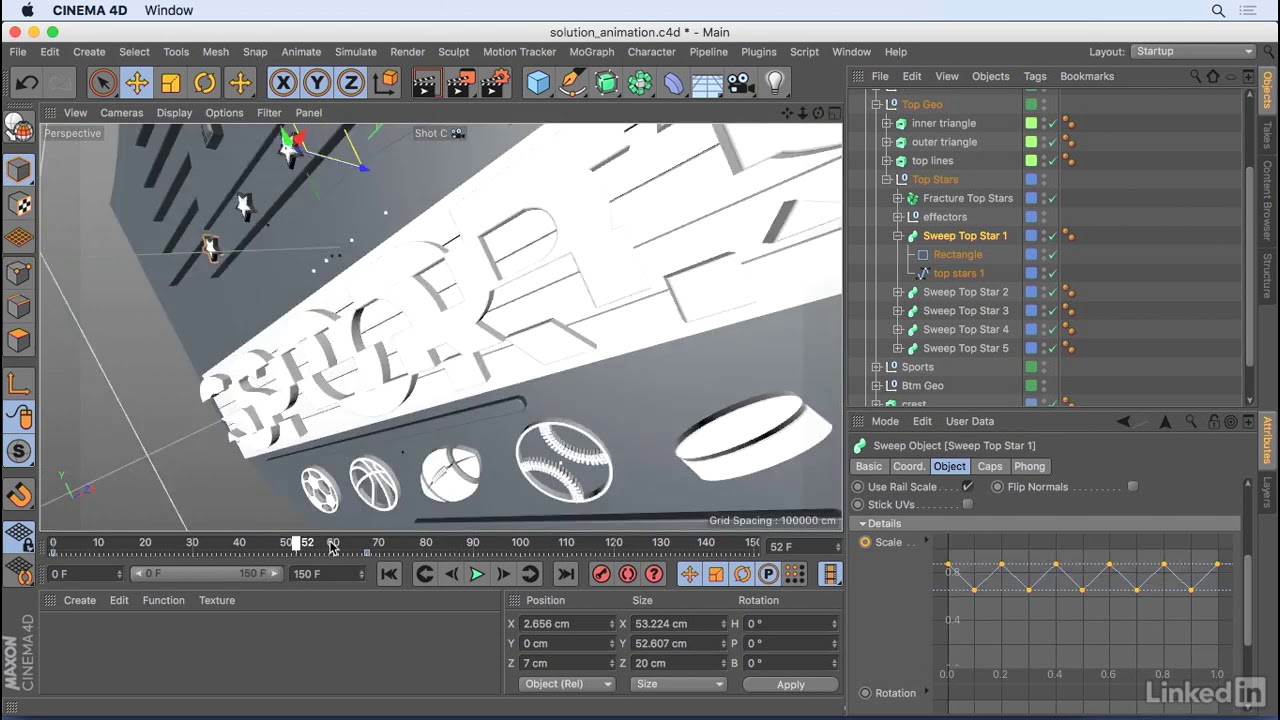Open the spline Pen tool
Image resolution: width=1280 pixels, height=720 pixels.
point(573,83)
